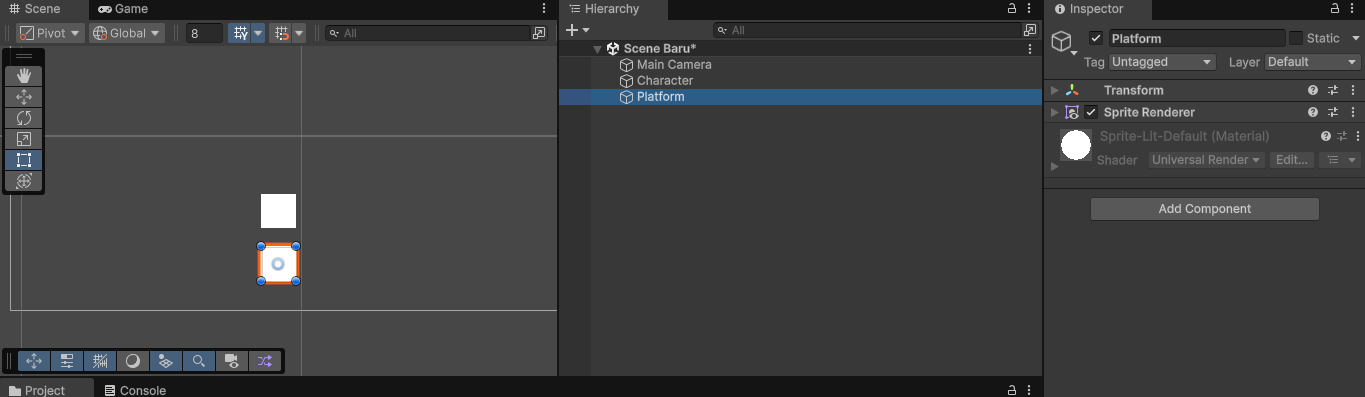
Task: Open the Shader Universal Render dropdown
Action: [1206, 160]
